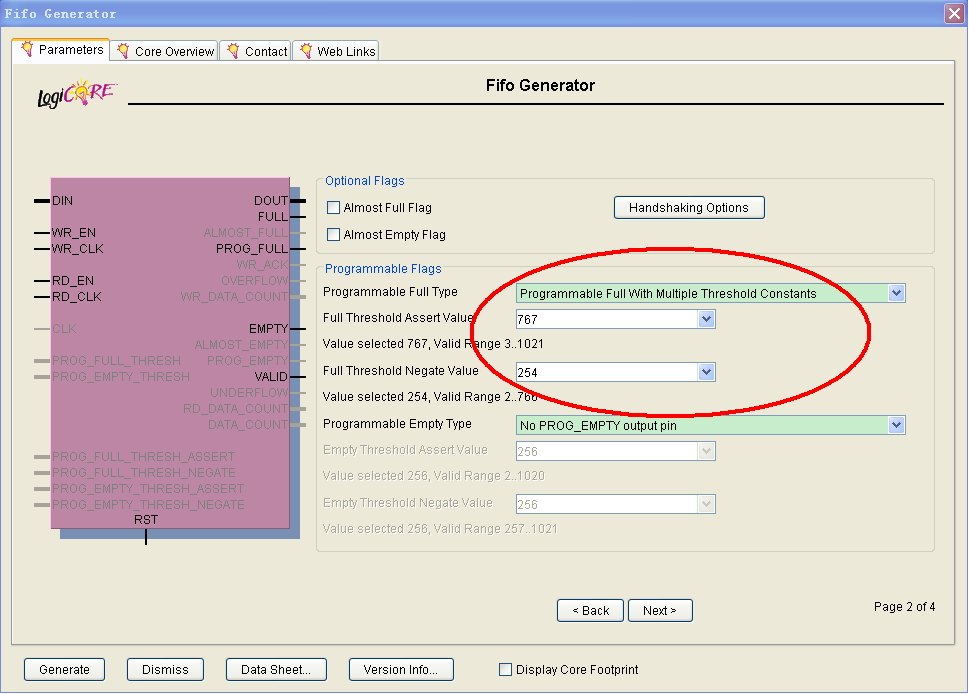Viewport: 969px width, 694px height.
Task: Click the PROG_EMPTY_THRESH_NEGATE port label
Action: [148, 505]
